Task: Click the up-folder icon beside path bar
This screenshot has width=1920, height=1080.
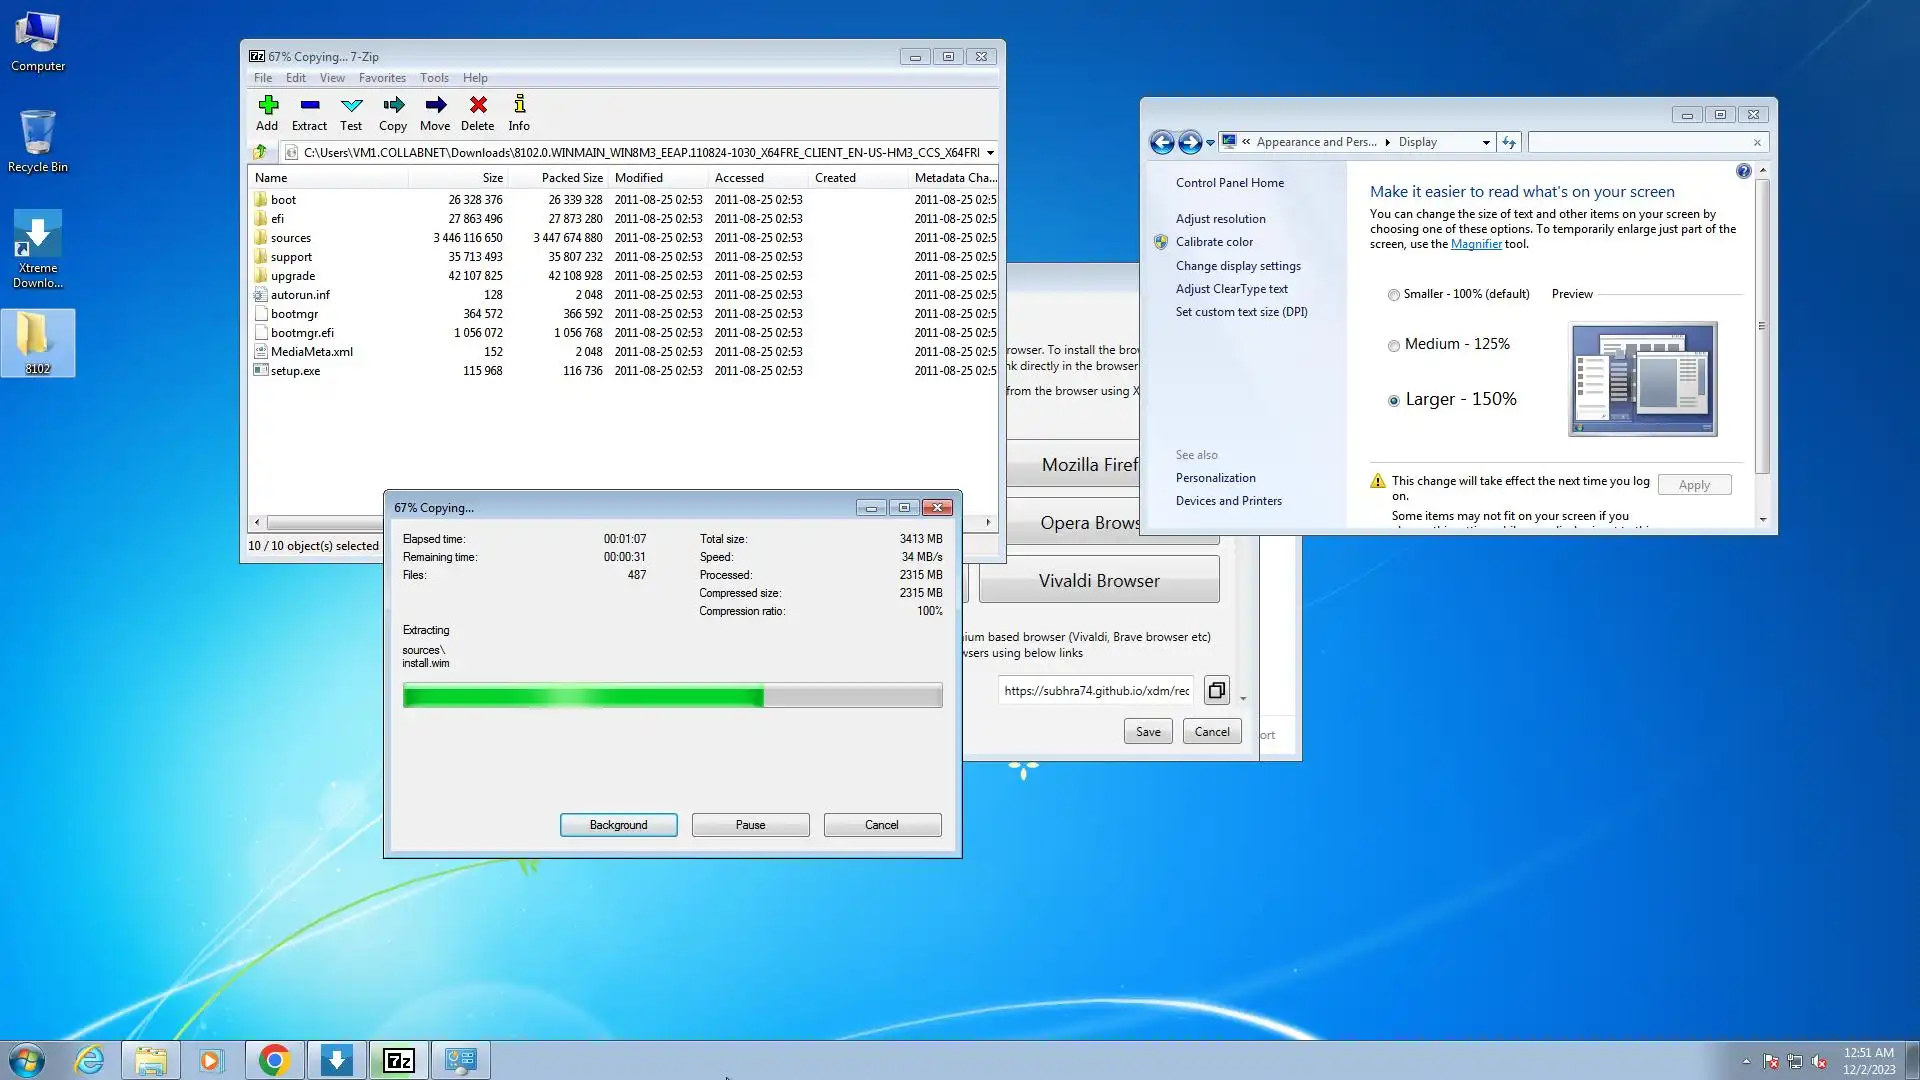Action: 261,152
